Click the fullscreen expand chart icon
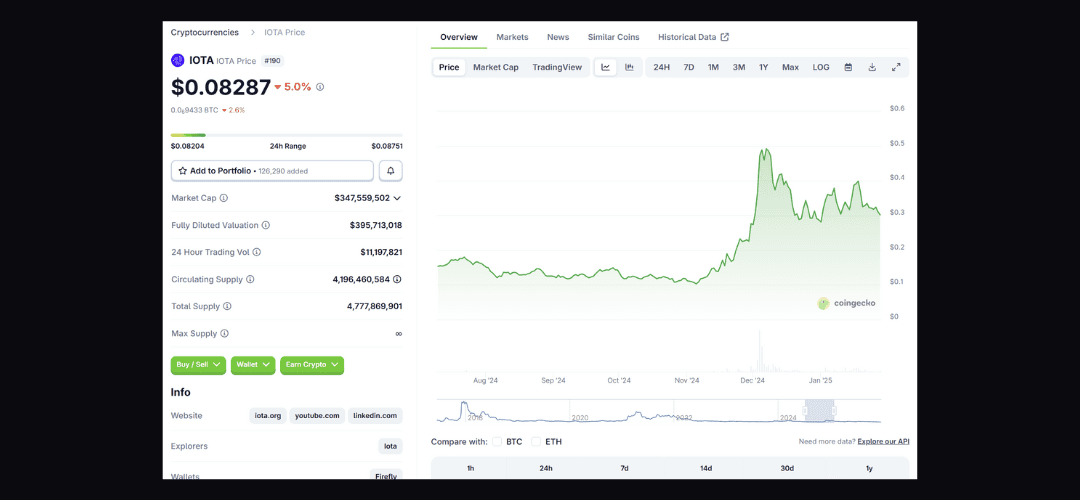 point(896,67)
